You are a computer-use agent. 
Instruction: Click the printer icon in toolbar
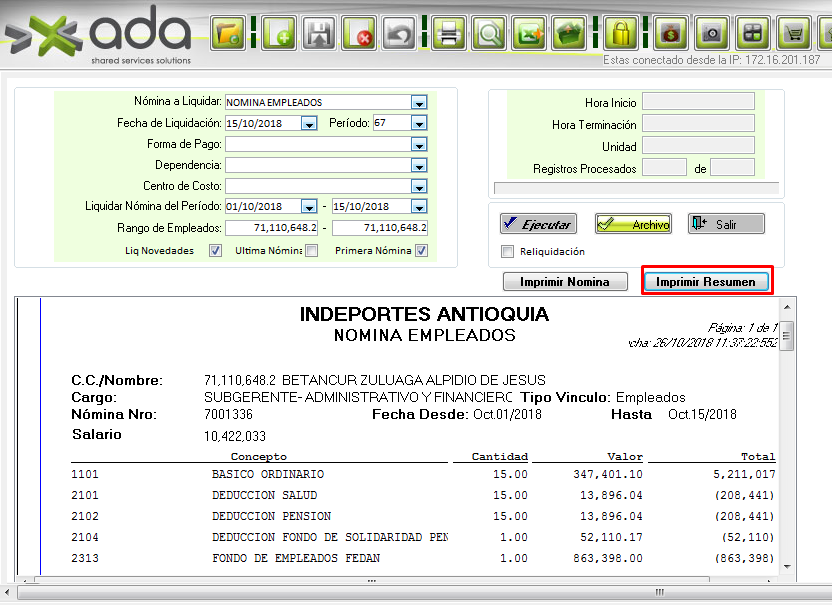point(449,34)
